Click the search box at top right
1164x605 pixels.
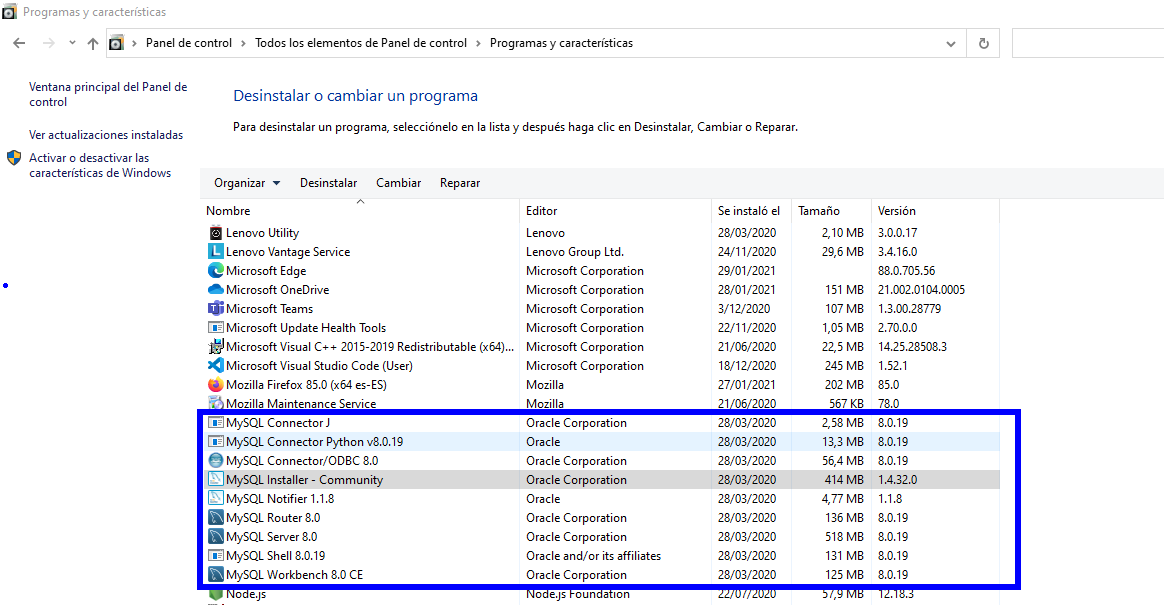(1087, 43)
